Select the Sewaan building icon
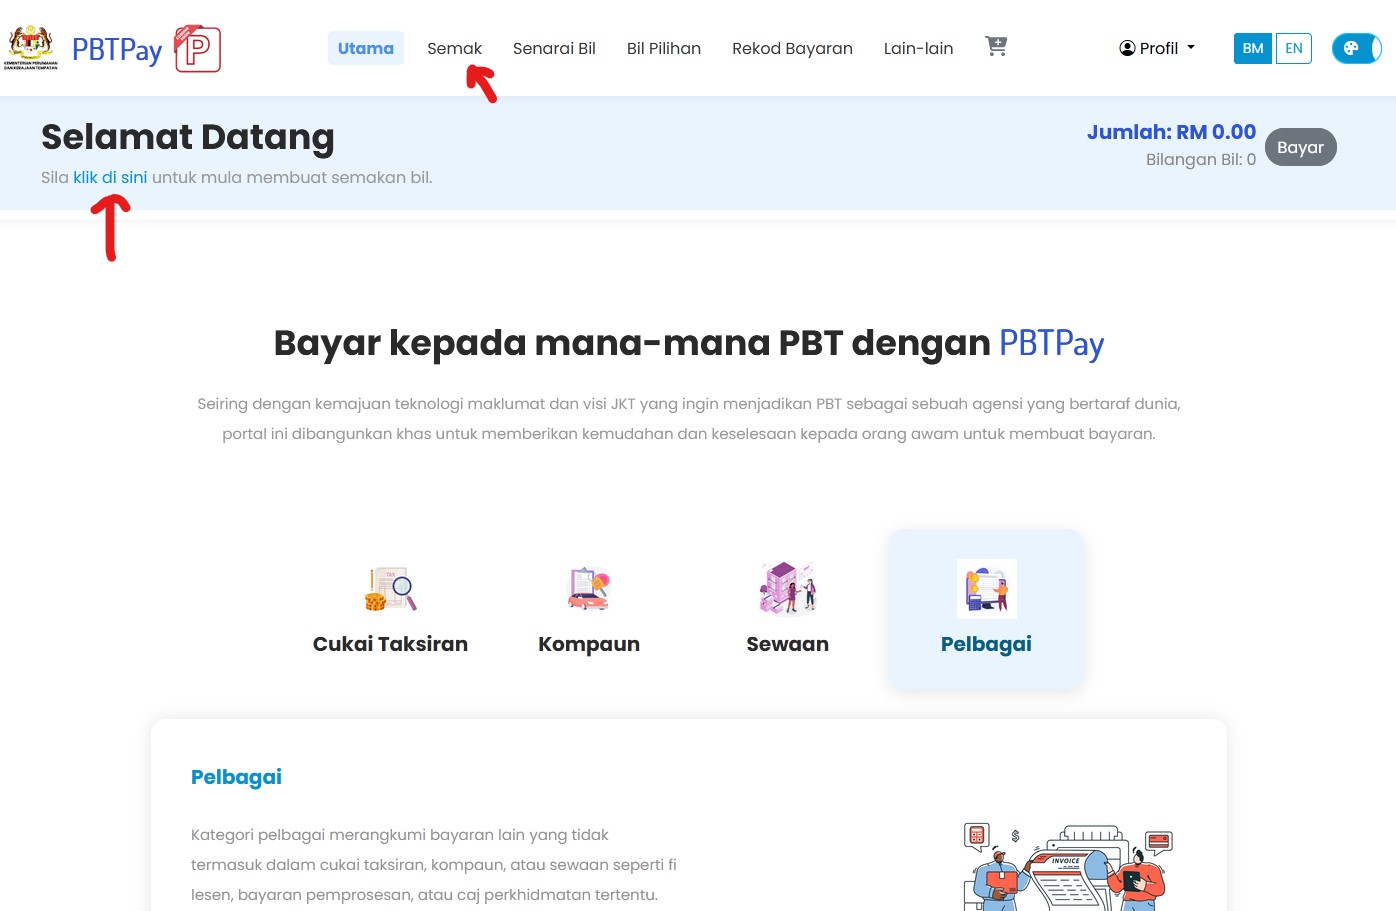The height and width of the screenshot is (911, 1396). click(x=788, y=588)
